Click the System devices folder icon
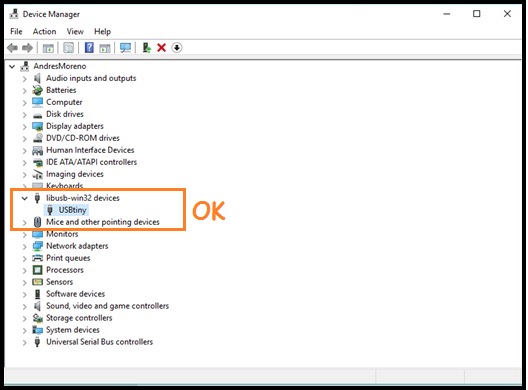The height and width of the screenshot is (390, 528). [x=37, y=330]
